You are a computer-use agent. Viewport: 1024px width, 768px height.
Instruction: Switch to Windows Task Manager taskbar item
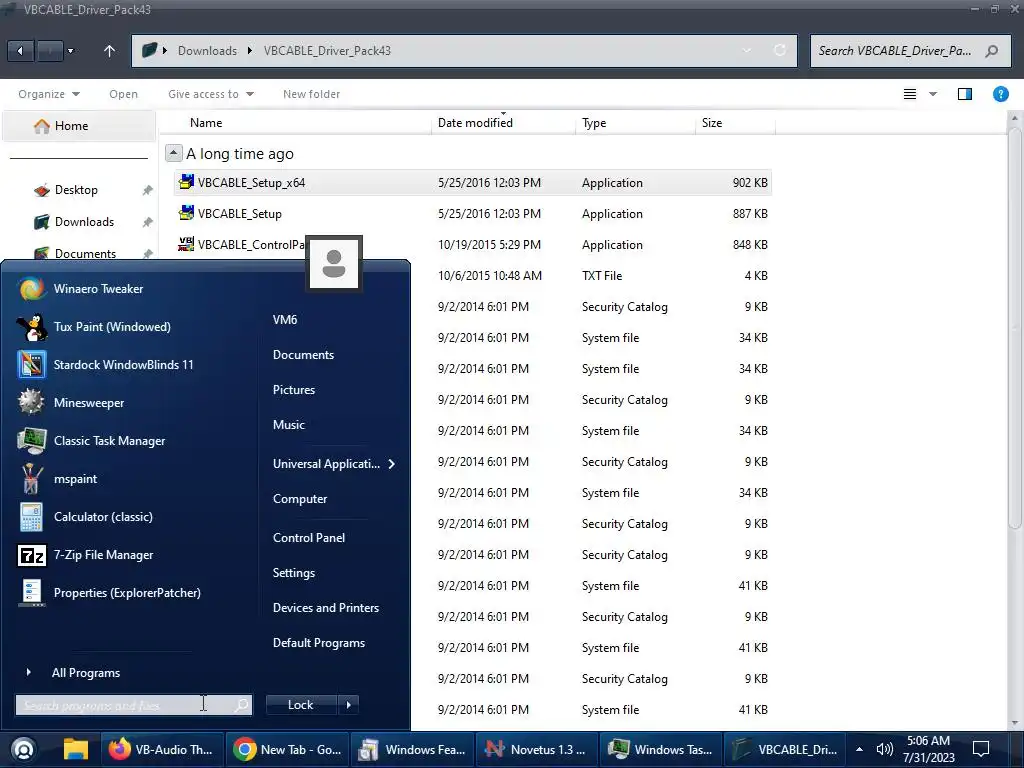(661, 749)
